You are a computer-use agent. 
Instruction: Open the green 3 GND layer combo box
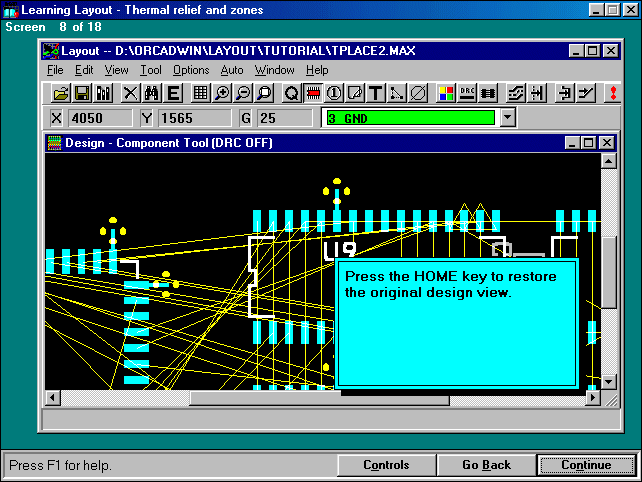coord(408,118)
